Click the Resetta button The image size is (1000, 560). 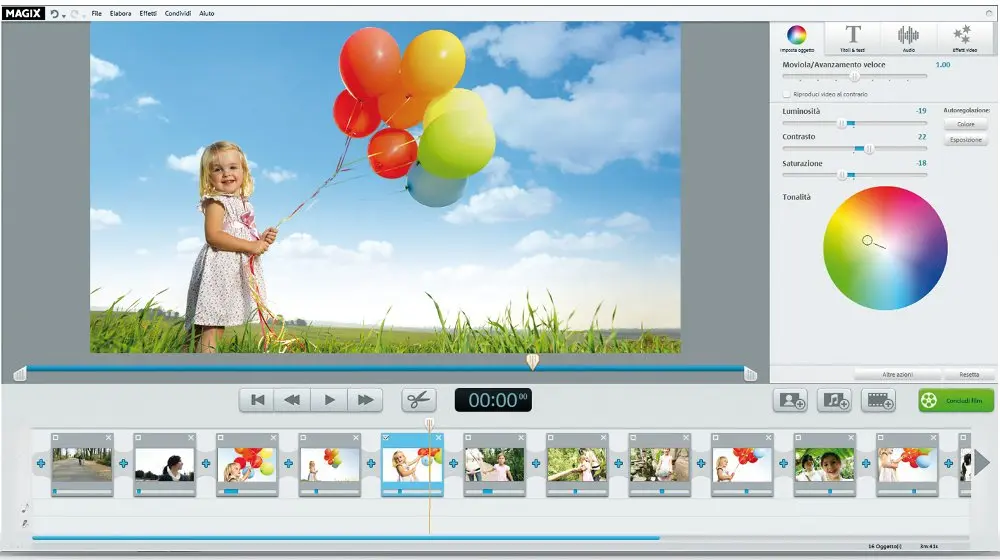click(969, 374)
